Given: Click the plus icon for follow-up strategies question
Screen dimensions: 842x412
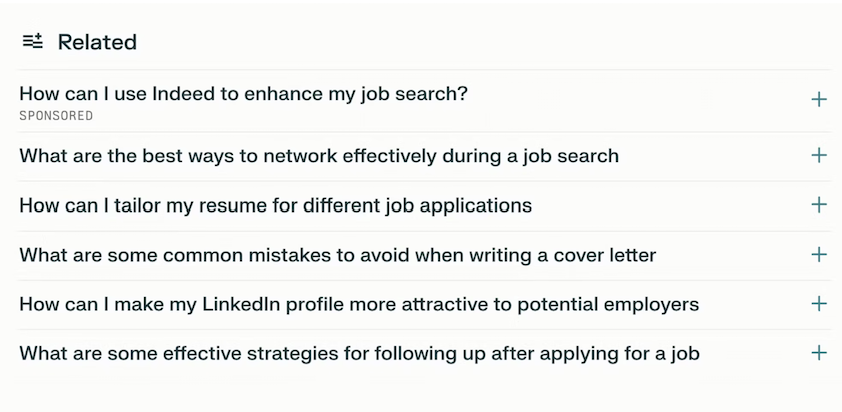Looking at the screenshot, I should 818,353.
